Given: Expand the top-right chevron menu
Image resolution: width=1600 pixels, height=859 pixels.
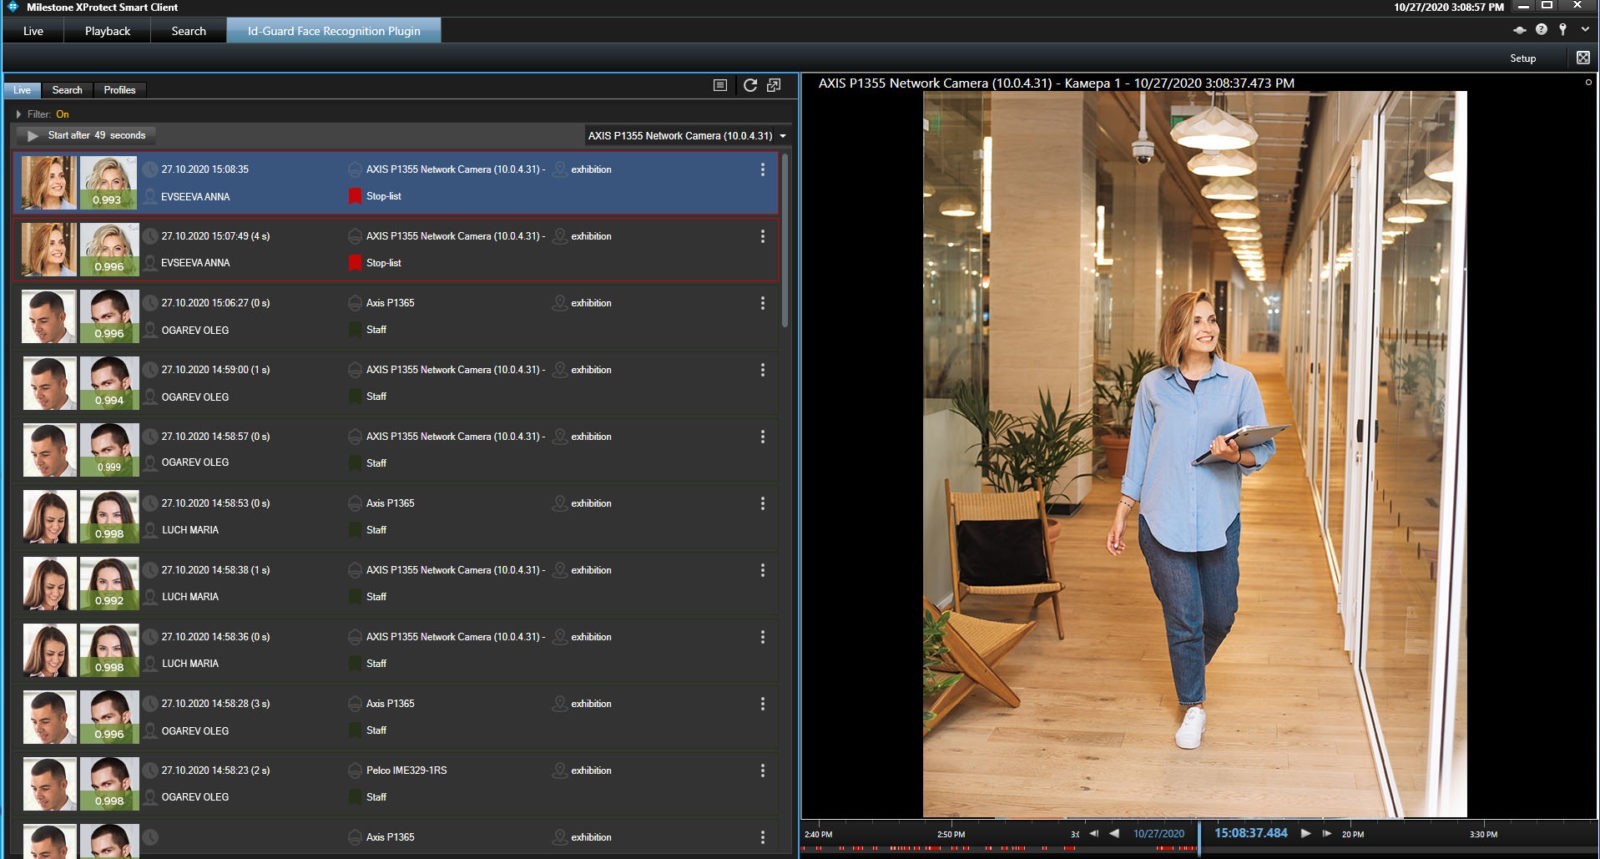Looking at the screenshot, I should coord(1585,30).
